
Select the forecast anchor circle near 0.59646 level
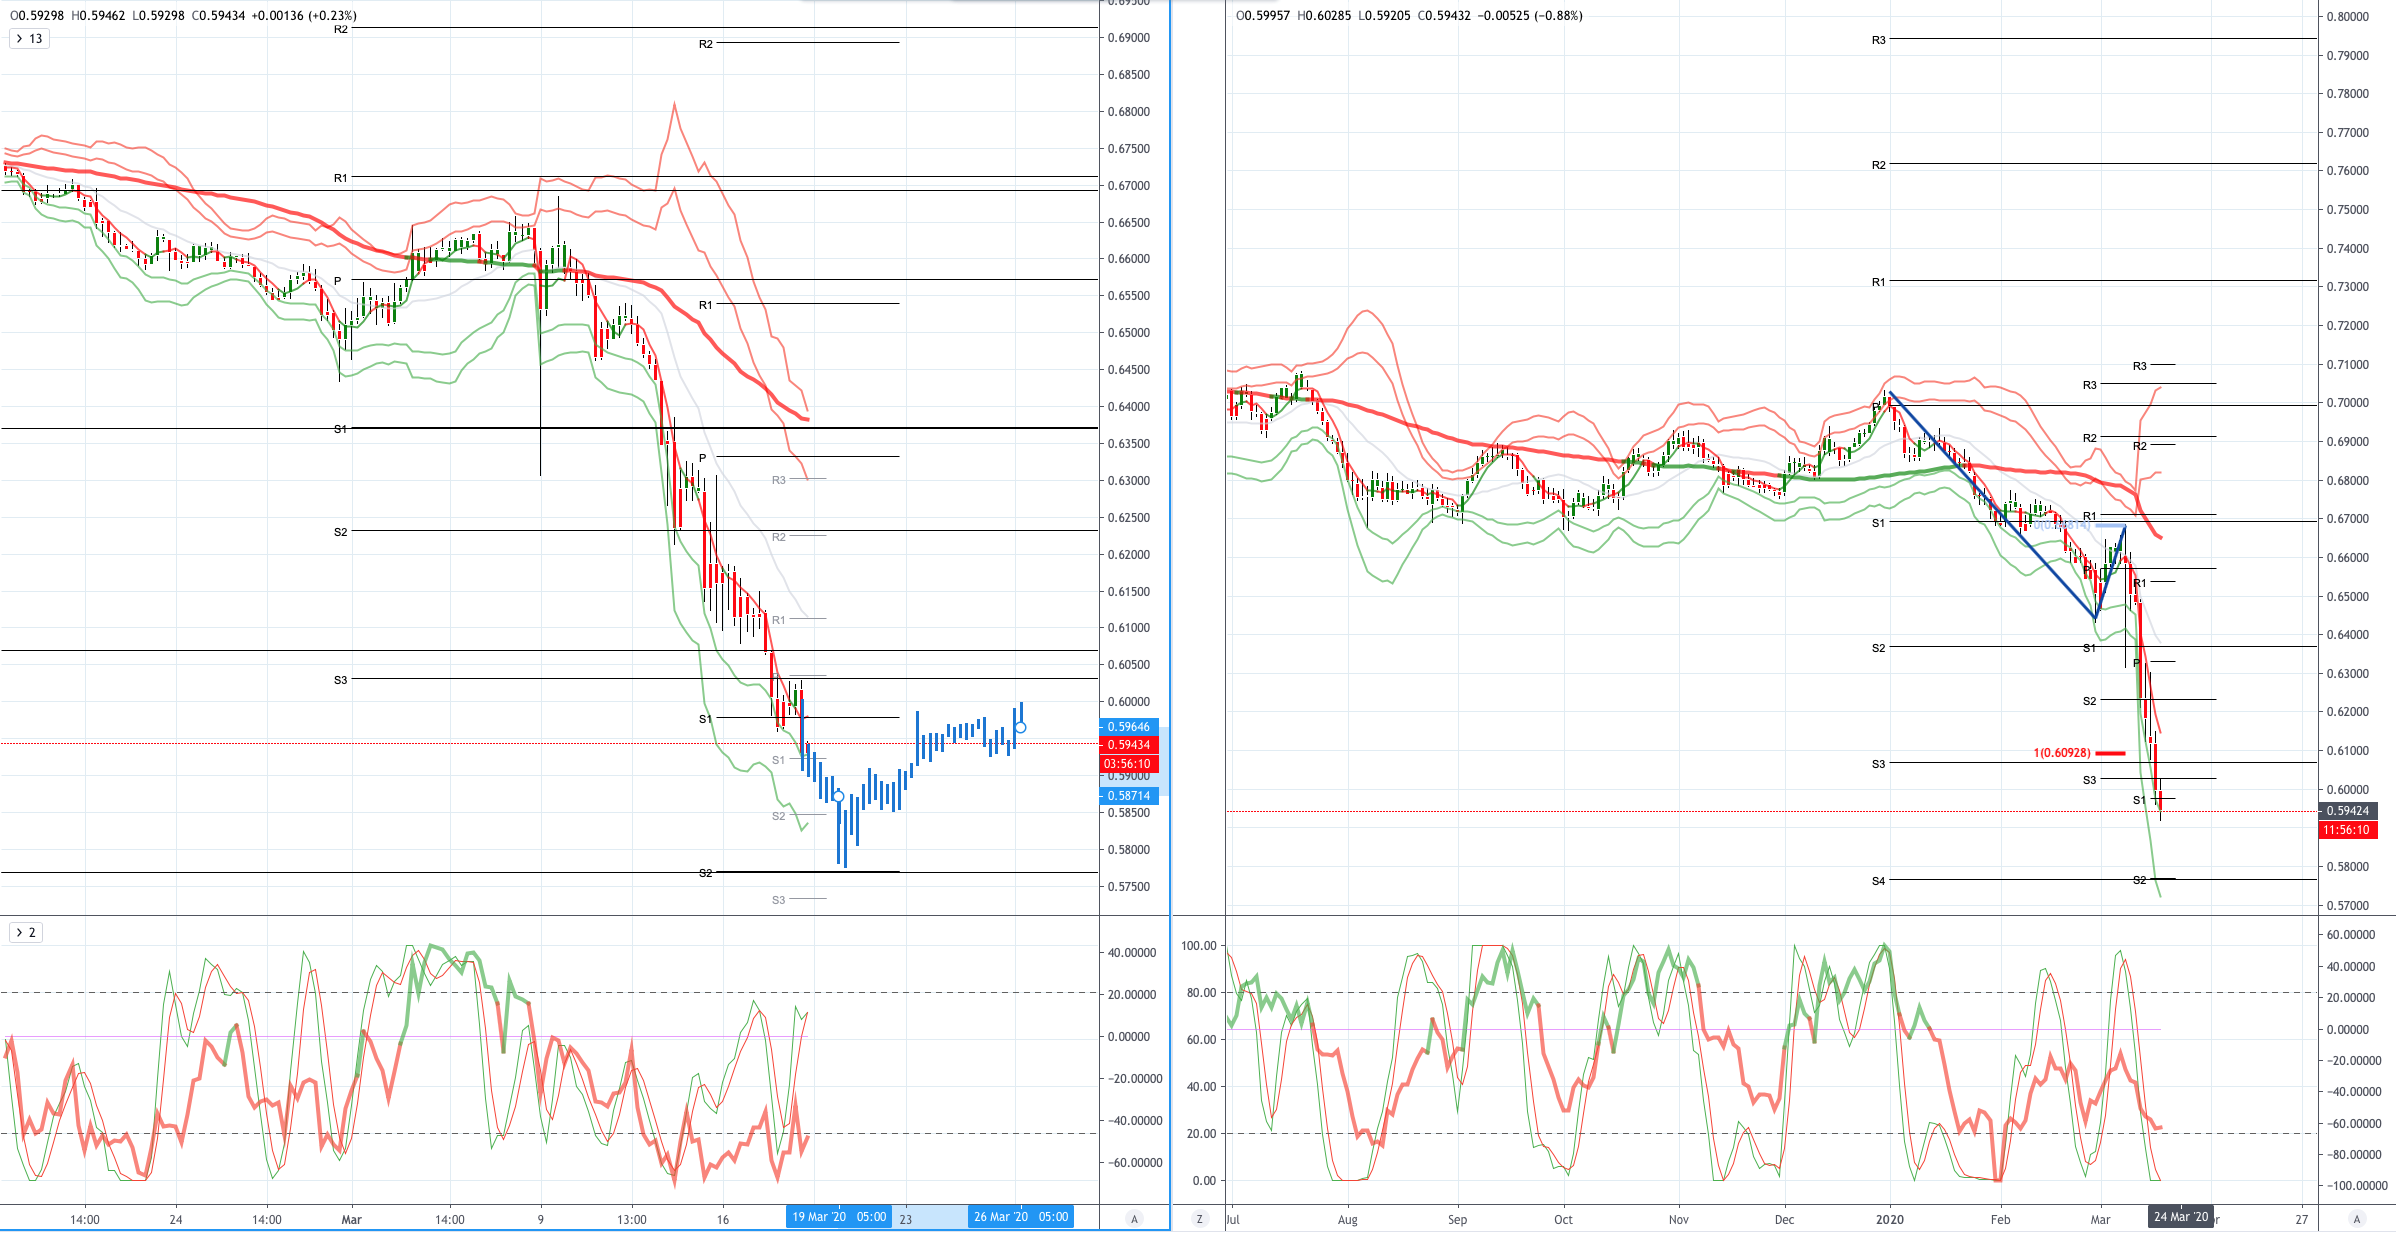[x=1020, y=727]
